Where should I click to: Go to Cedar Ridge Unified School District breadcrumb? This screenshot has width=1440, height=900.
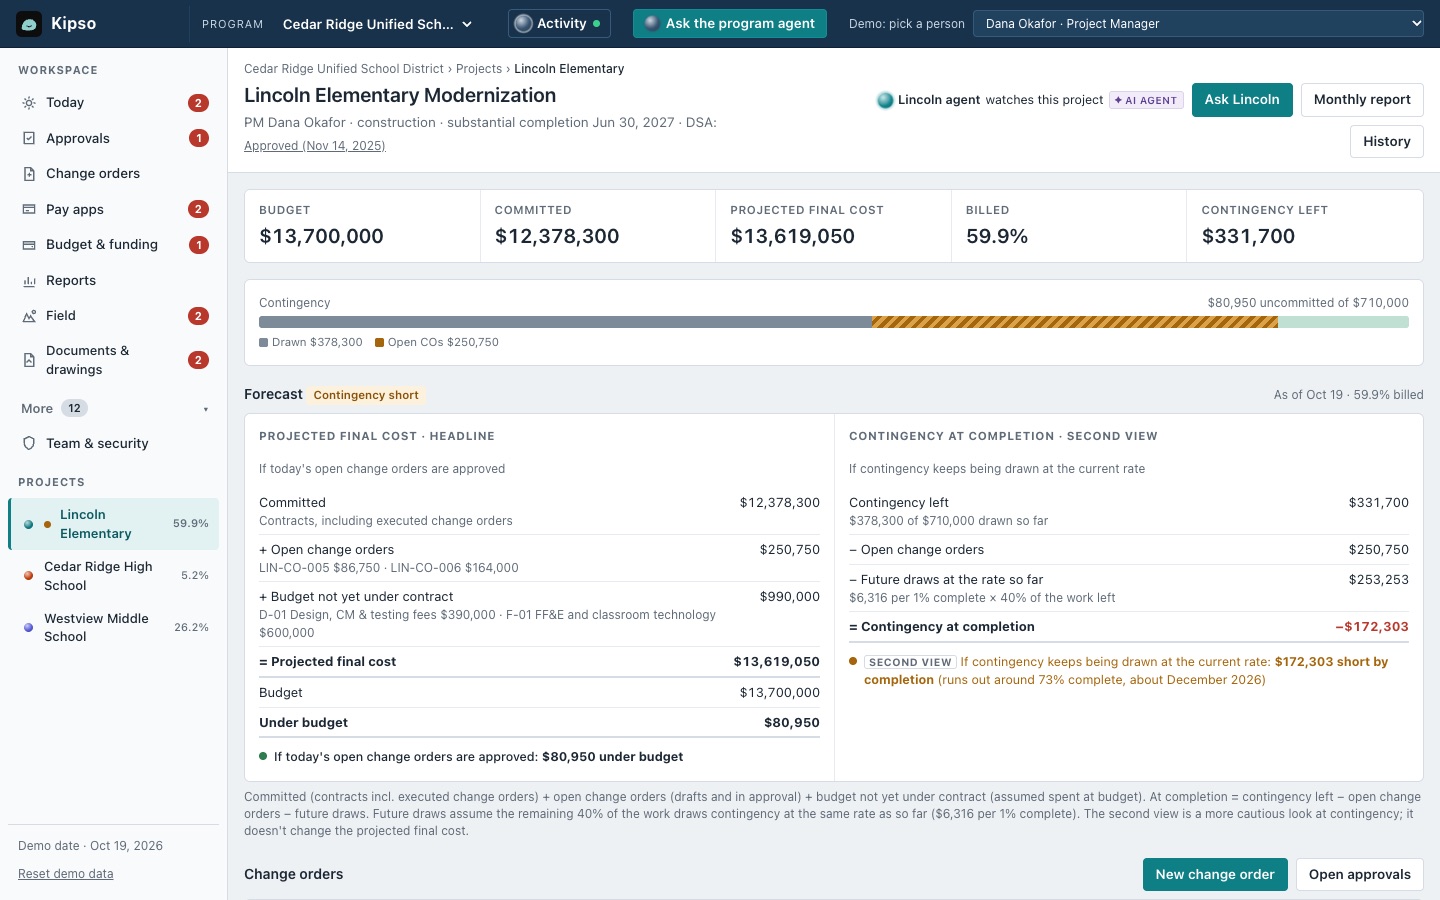pos(344,69)
